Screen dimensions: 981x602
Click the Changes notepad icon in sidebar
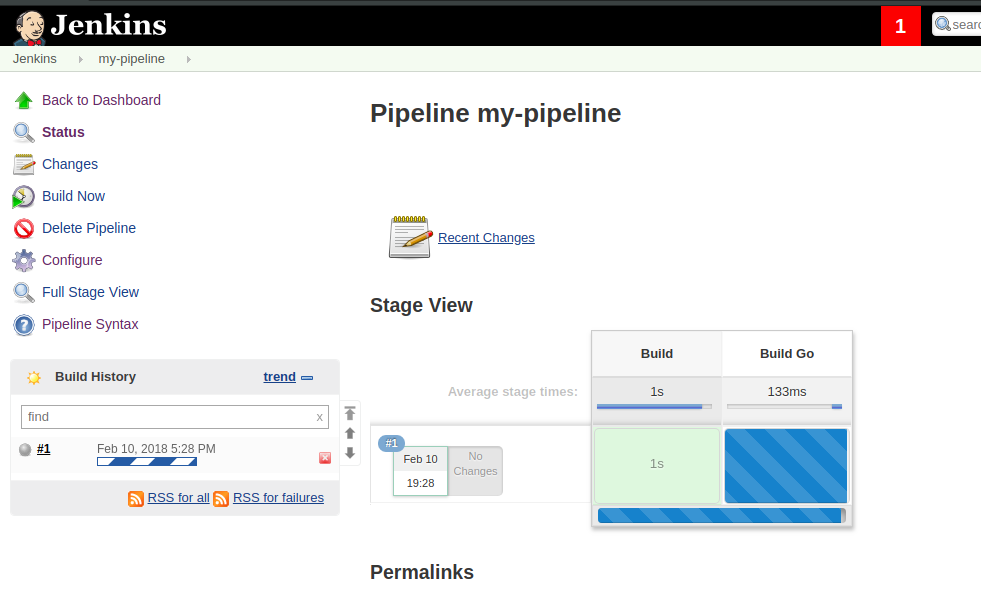click(x=24, y=164)
